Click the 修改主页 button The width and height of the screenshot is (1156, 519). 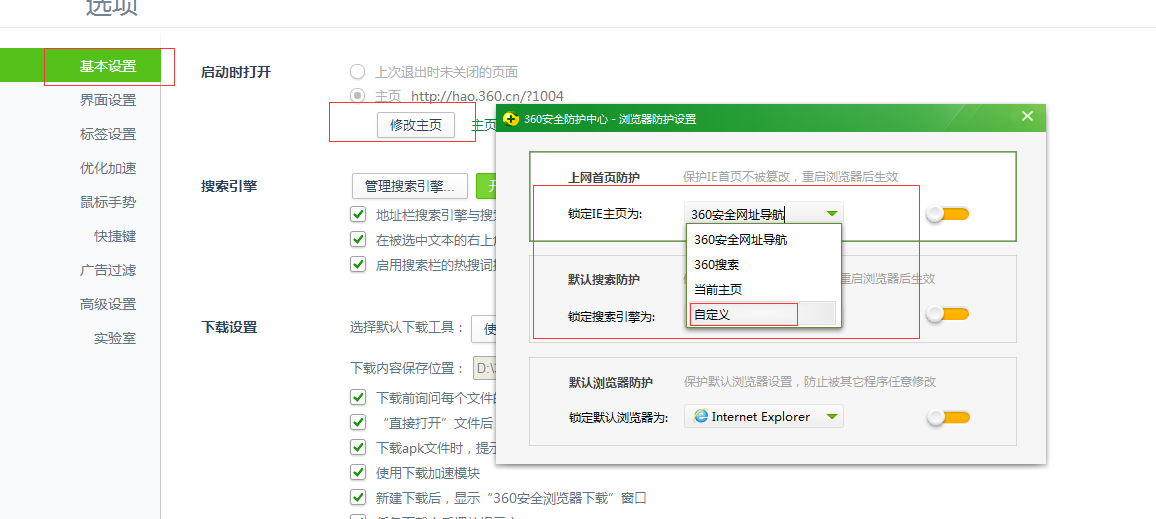click(x=416, y=125)
